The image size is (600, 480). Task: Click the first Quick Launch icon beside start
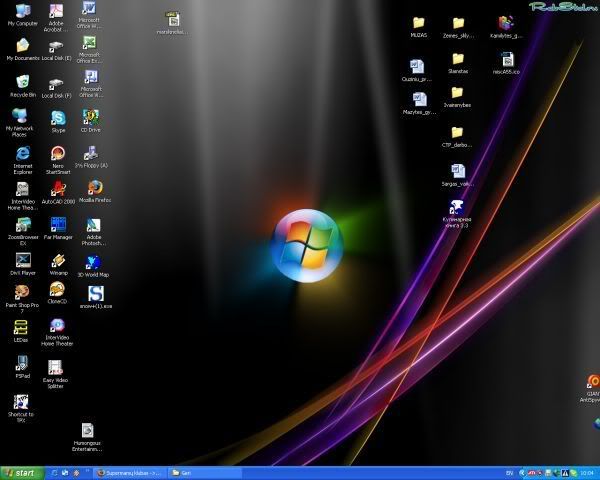[x=54, y=473]
